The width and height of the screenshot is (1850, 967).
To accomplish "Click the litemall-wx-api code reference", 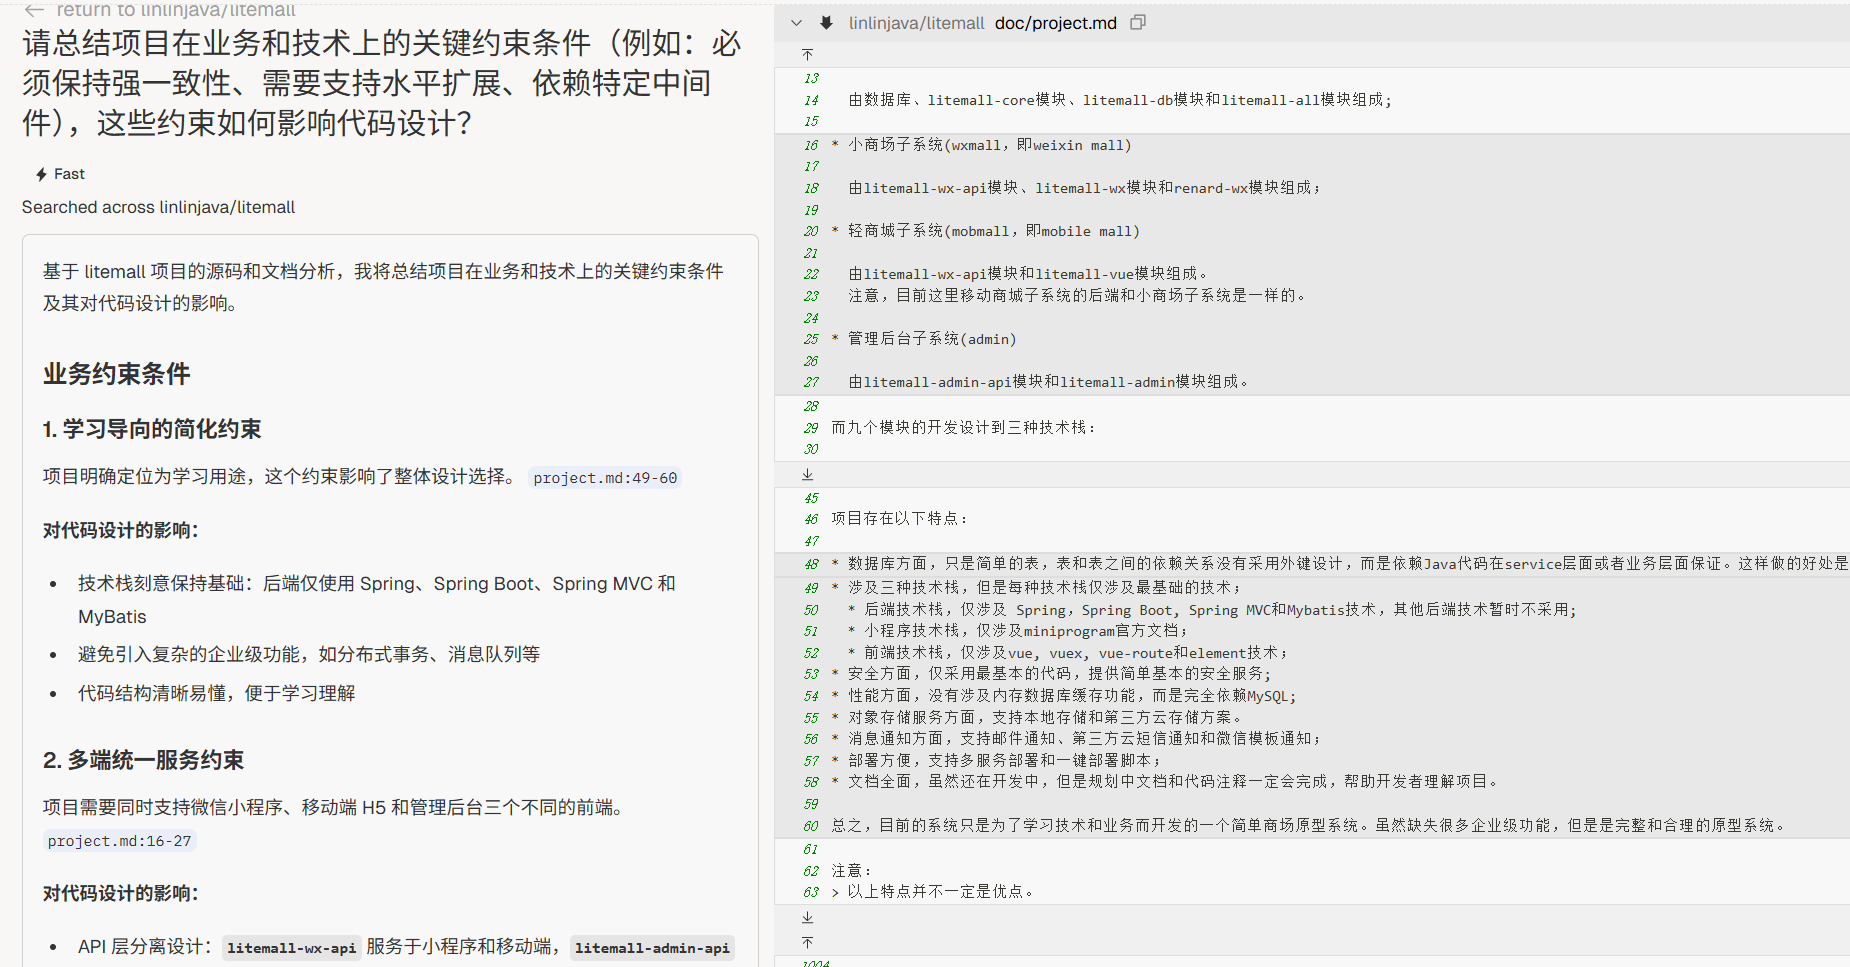I will tap(291, 948).
